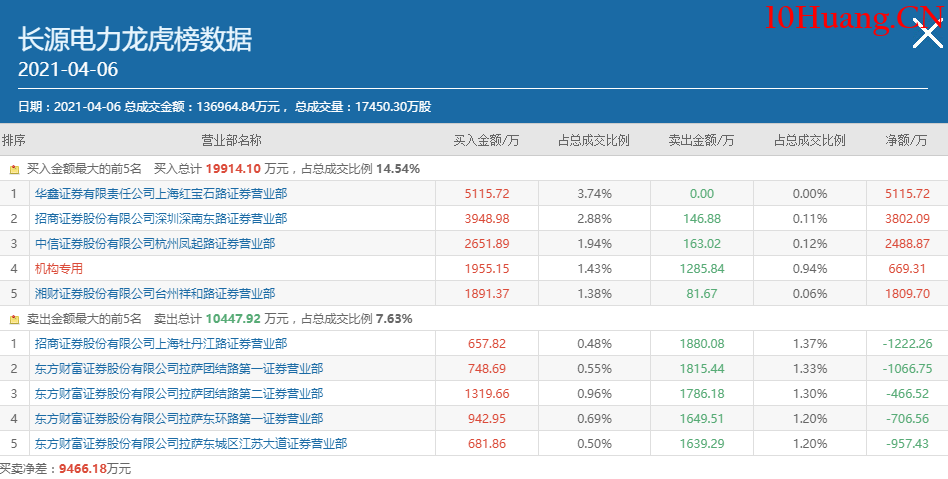Open 东方财富证券 拉萨东城区江苏大道证券营业部 link
Viewport: 948px width, 479px height.
(x=191, y=444)
